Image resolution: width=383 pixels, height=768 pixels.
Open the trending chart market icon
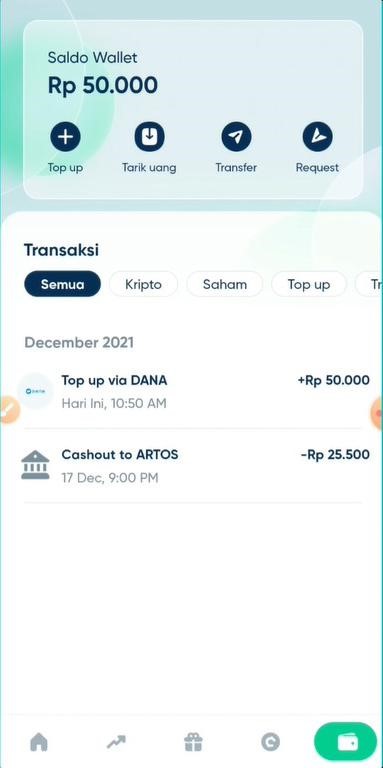coord(116,742)
